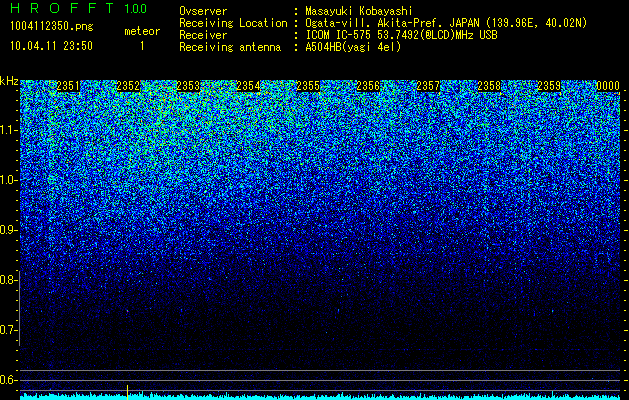Click the kHz axis unit label
The height and width of the screenshot is (400, 629).
pyautogui.click(x=9, y=81)
